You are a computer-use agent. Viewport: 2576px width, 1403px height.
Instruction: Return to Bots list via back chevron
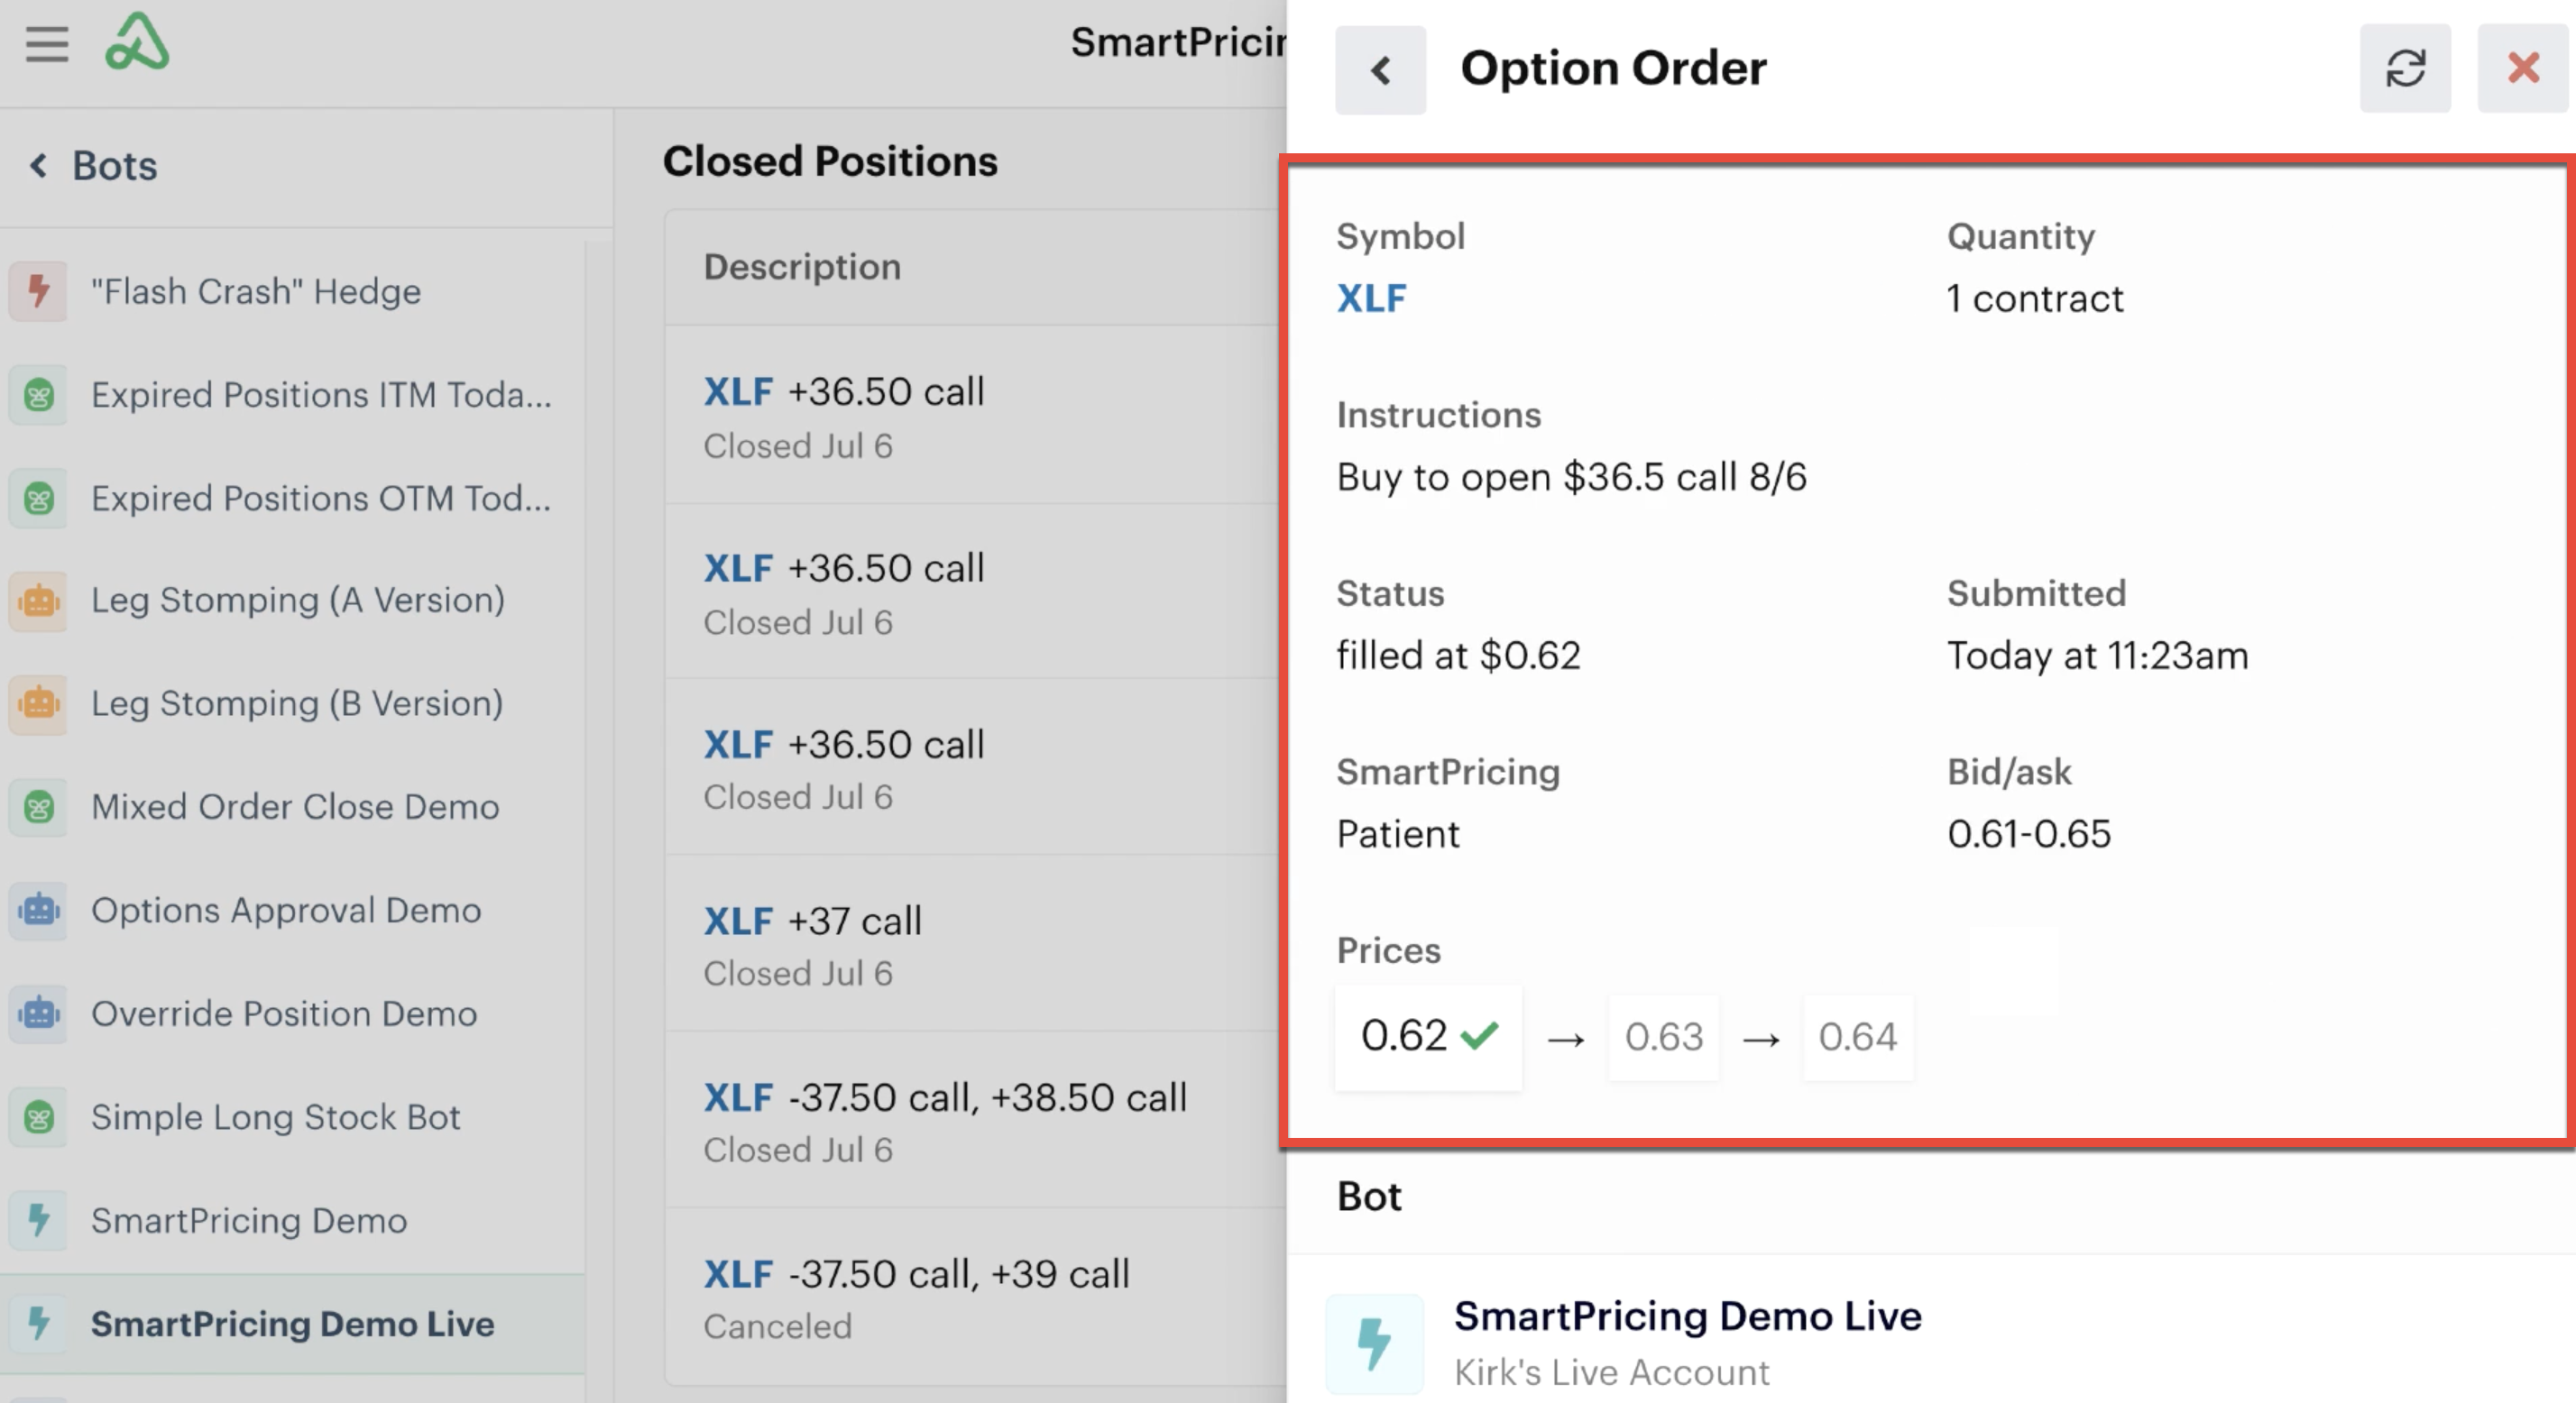coord(38,165)
